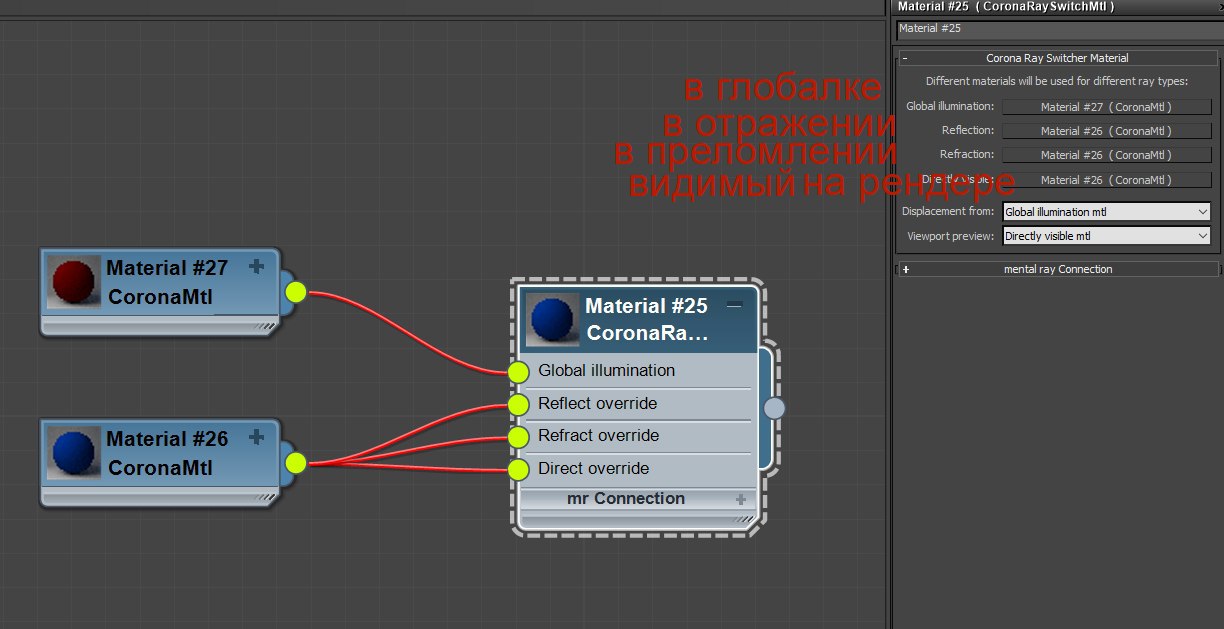Collapse Material #25 node with minus icon
1224x629 pixels.
[734, 305]
